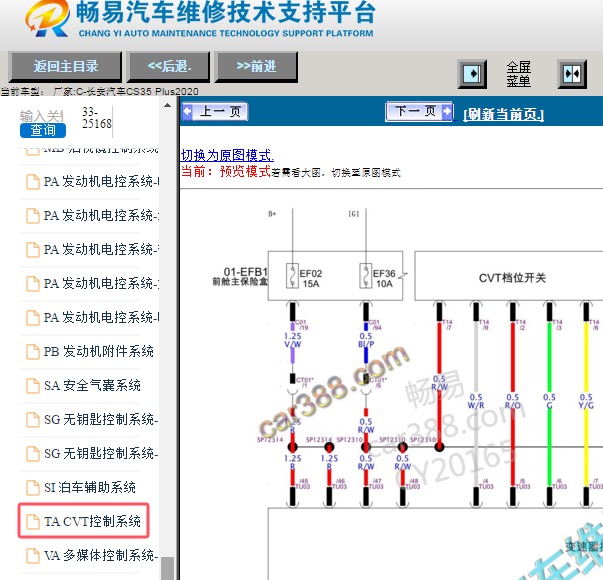This screenshot has width=603, height=580.
Task: Click the 当前:预览模式 status text
Action: tap(226, 172)
